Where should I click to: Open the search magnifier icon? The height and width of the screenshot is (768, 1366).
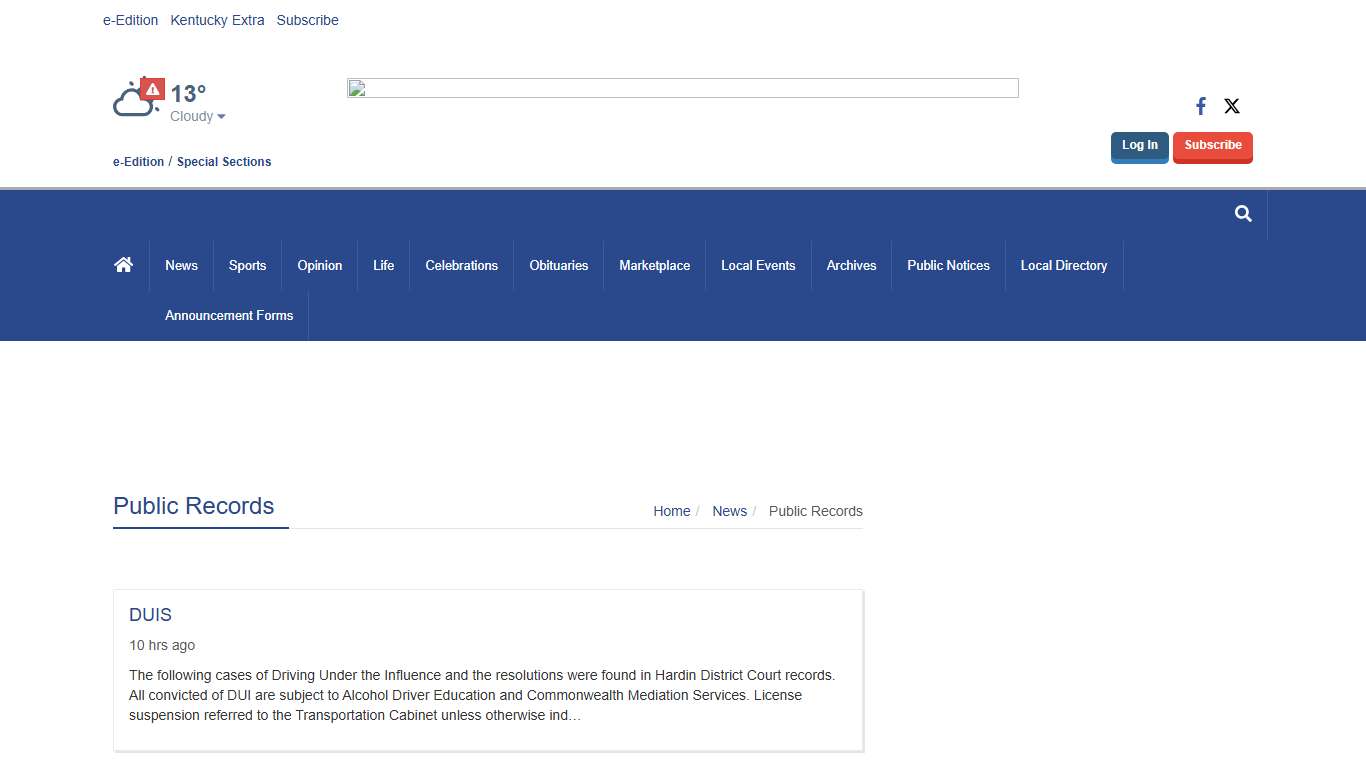click(1243, 214)
